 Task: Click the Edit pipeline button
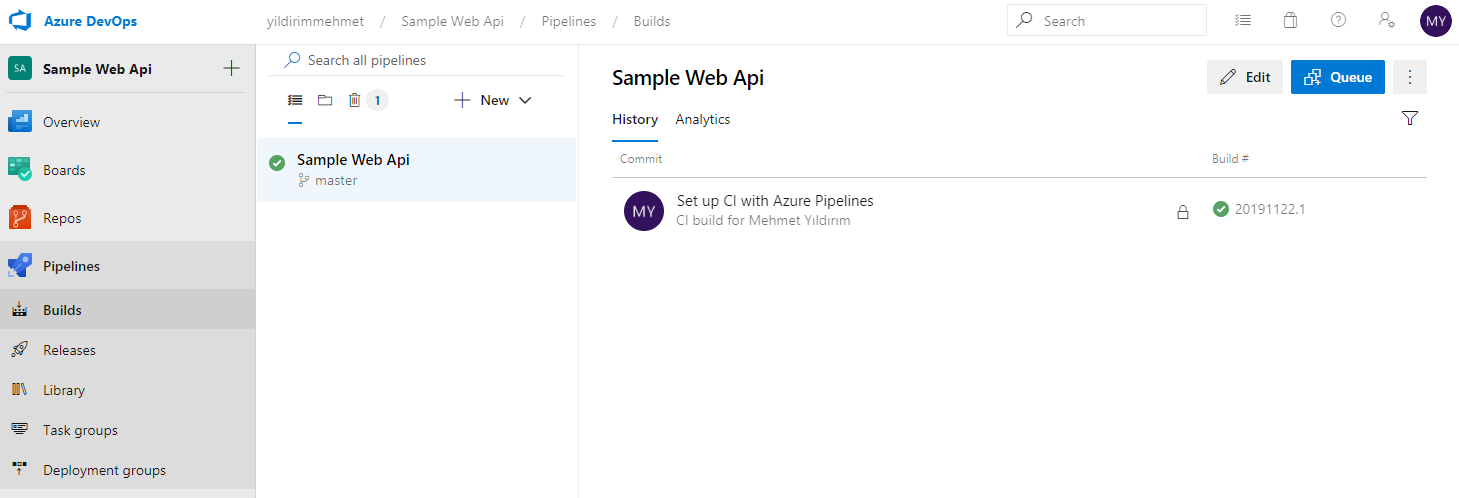[x=1245, y=77]
